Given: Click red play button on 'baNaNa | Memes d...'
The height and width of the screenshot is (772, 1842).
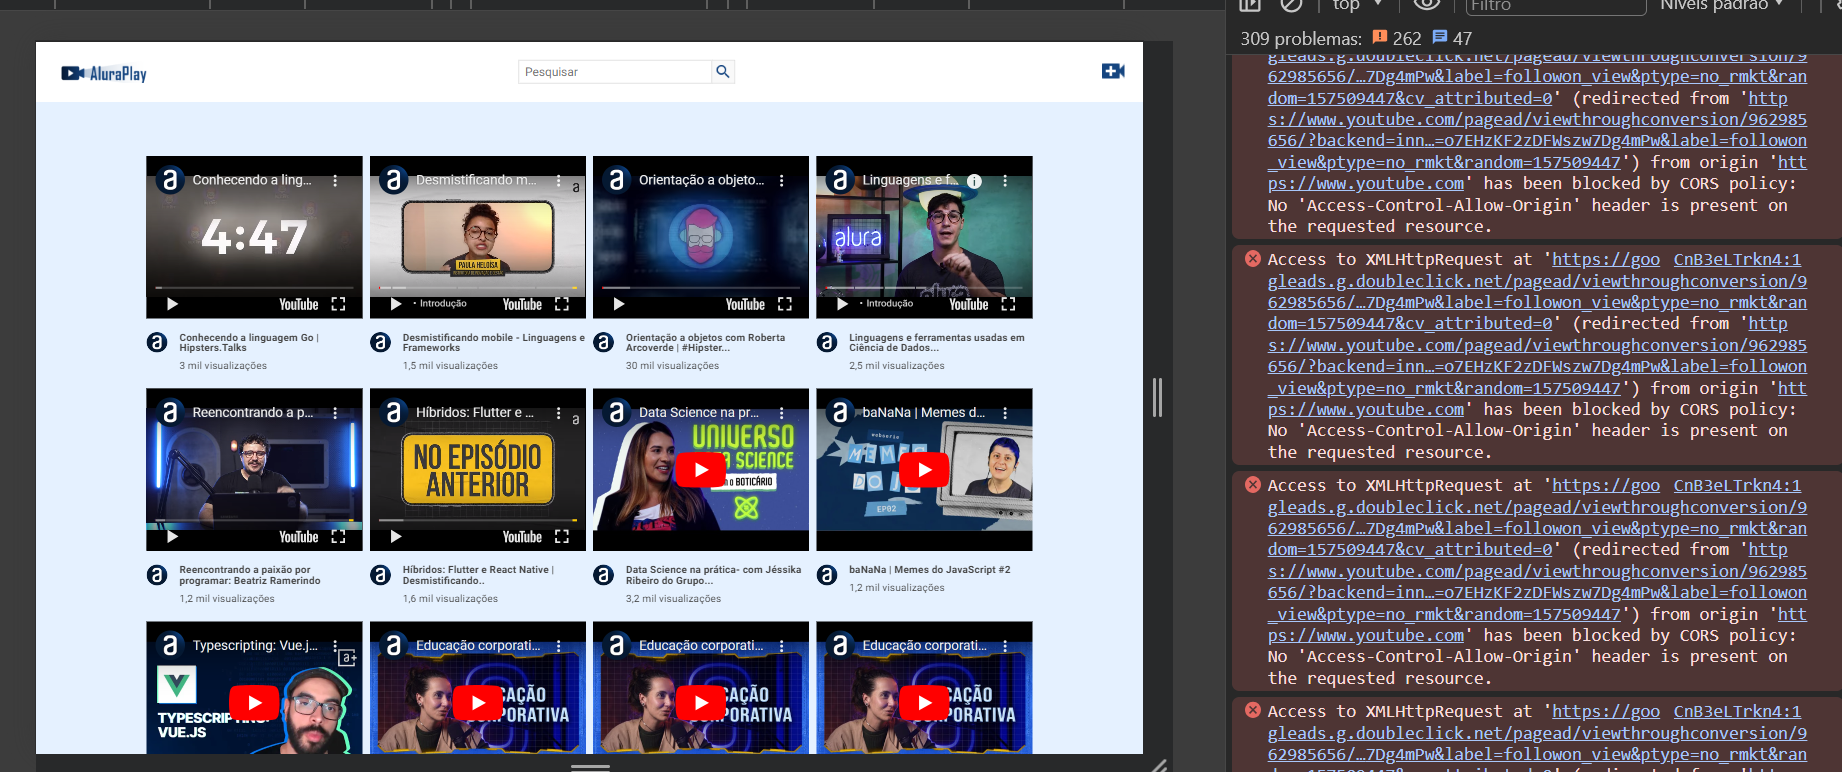Looking at the screenshot, I should tap(924, 470).
